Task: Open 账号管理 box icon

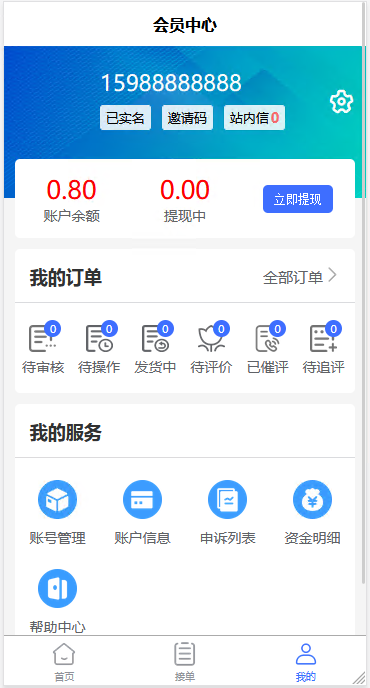Action: pyautogui.click(x=57, y=499)
